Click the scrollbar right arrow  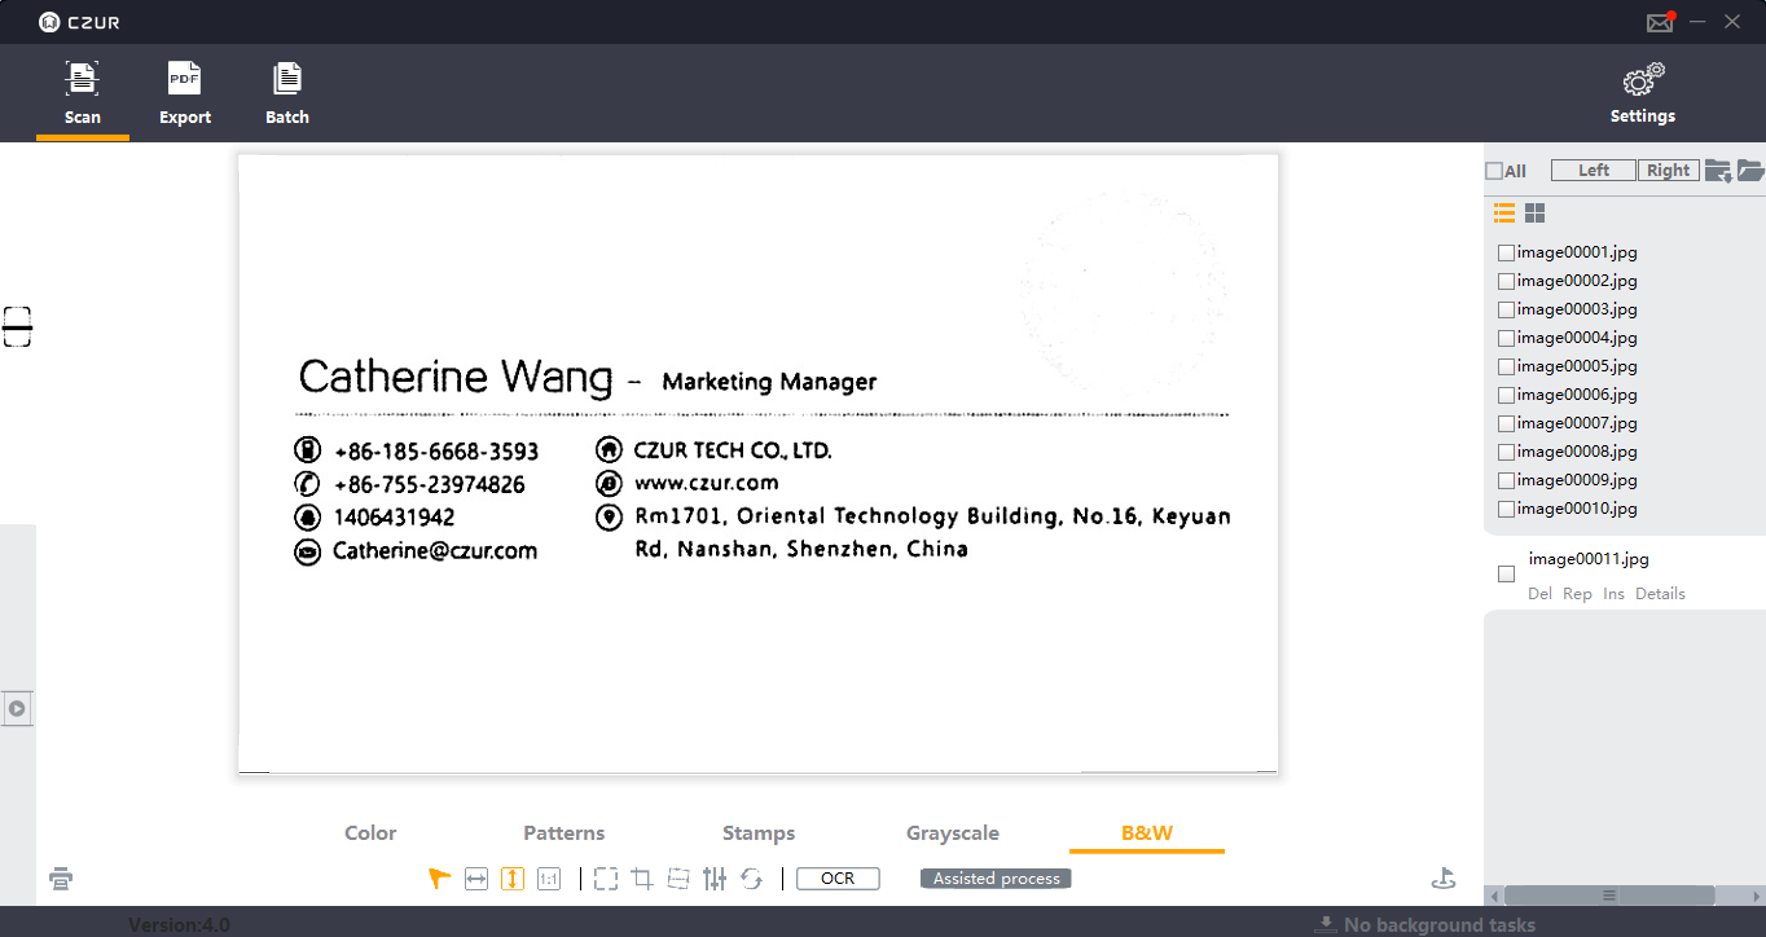1756,896
